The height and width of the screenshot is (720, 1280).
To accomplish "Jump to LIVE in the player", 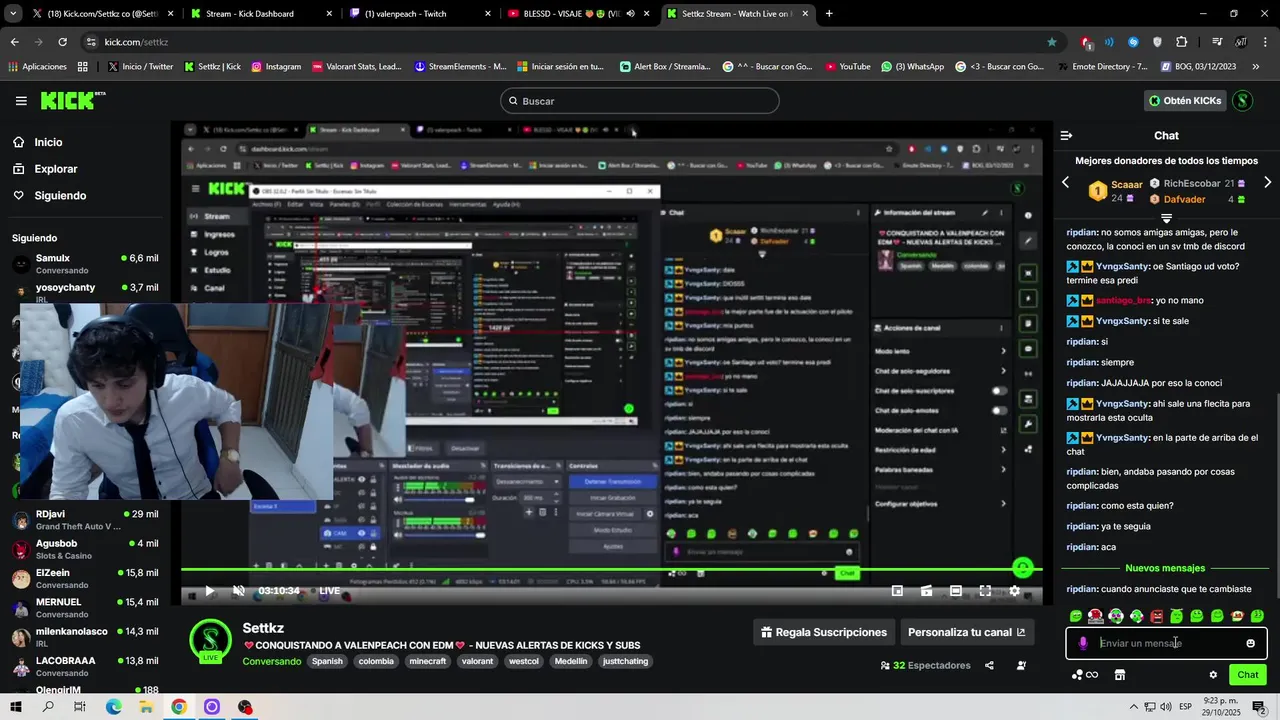I will click(x=329, y=591).
